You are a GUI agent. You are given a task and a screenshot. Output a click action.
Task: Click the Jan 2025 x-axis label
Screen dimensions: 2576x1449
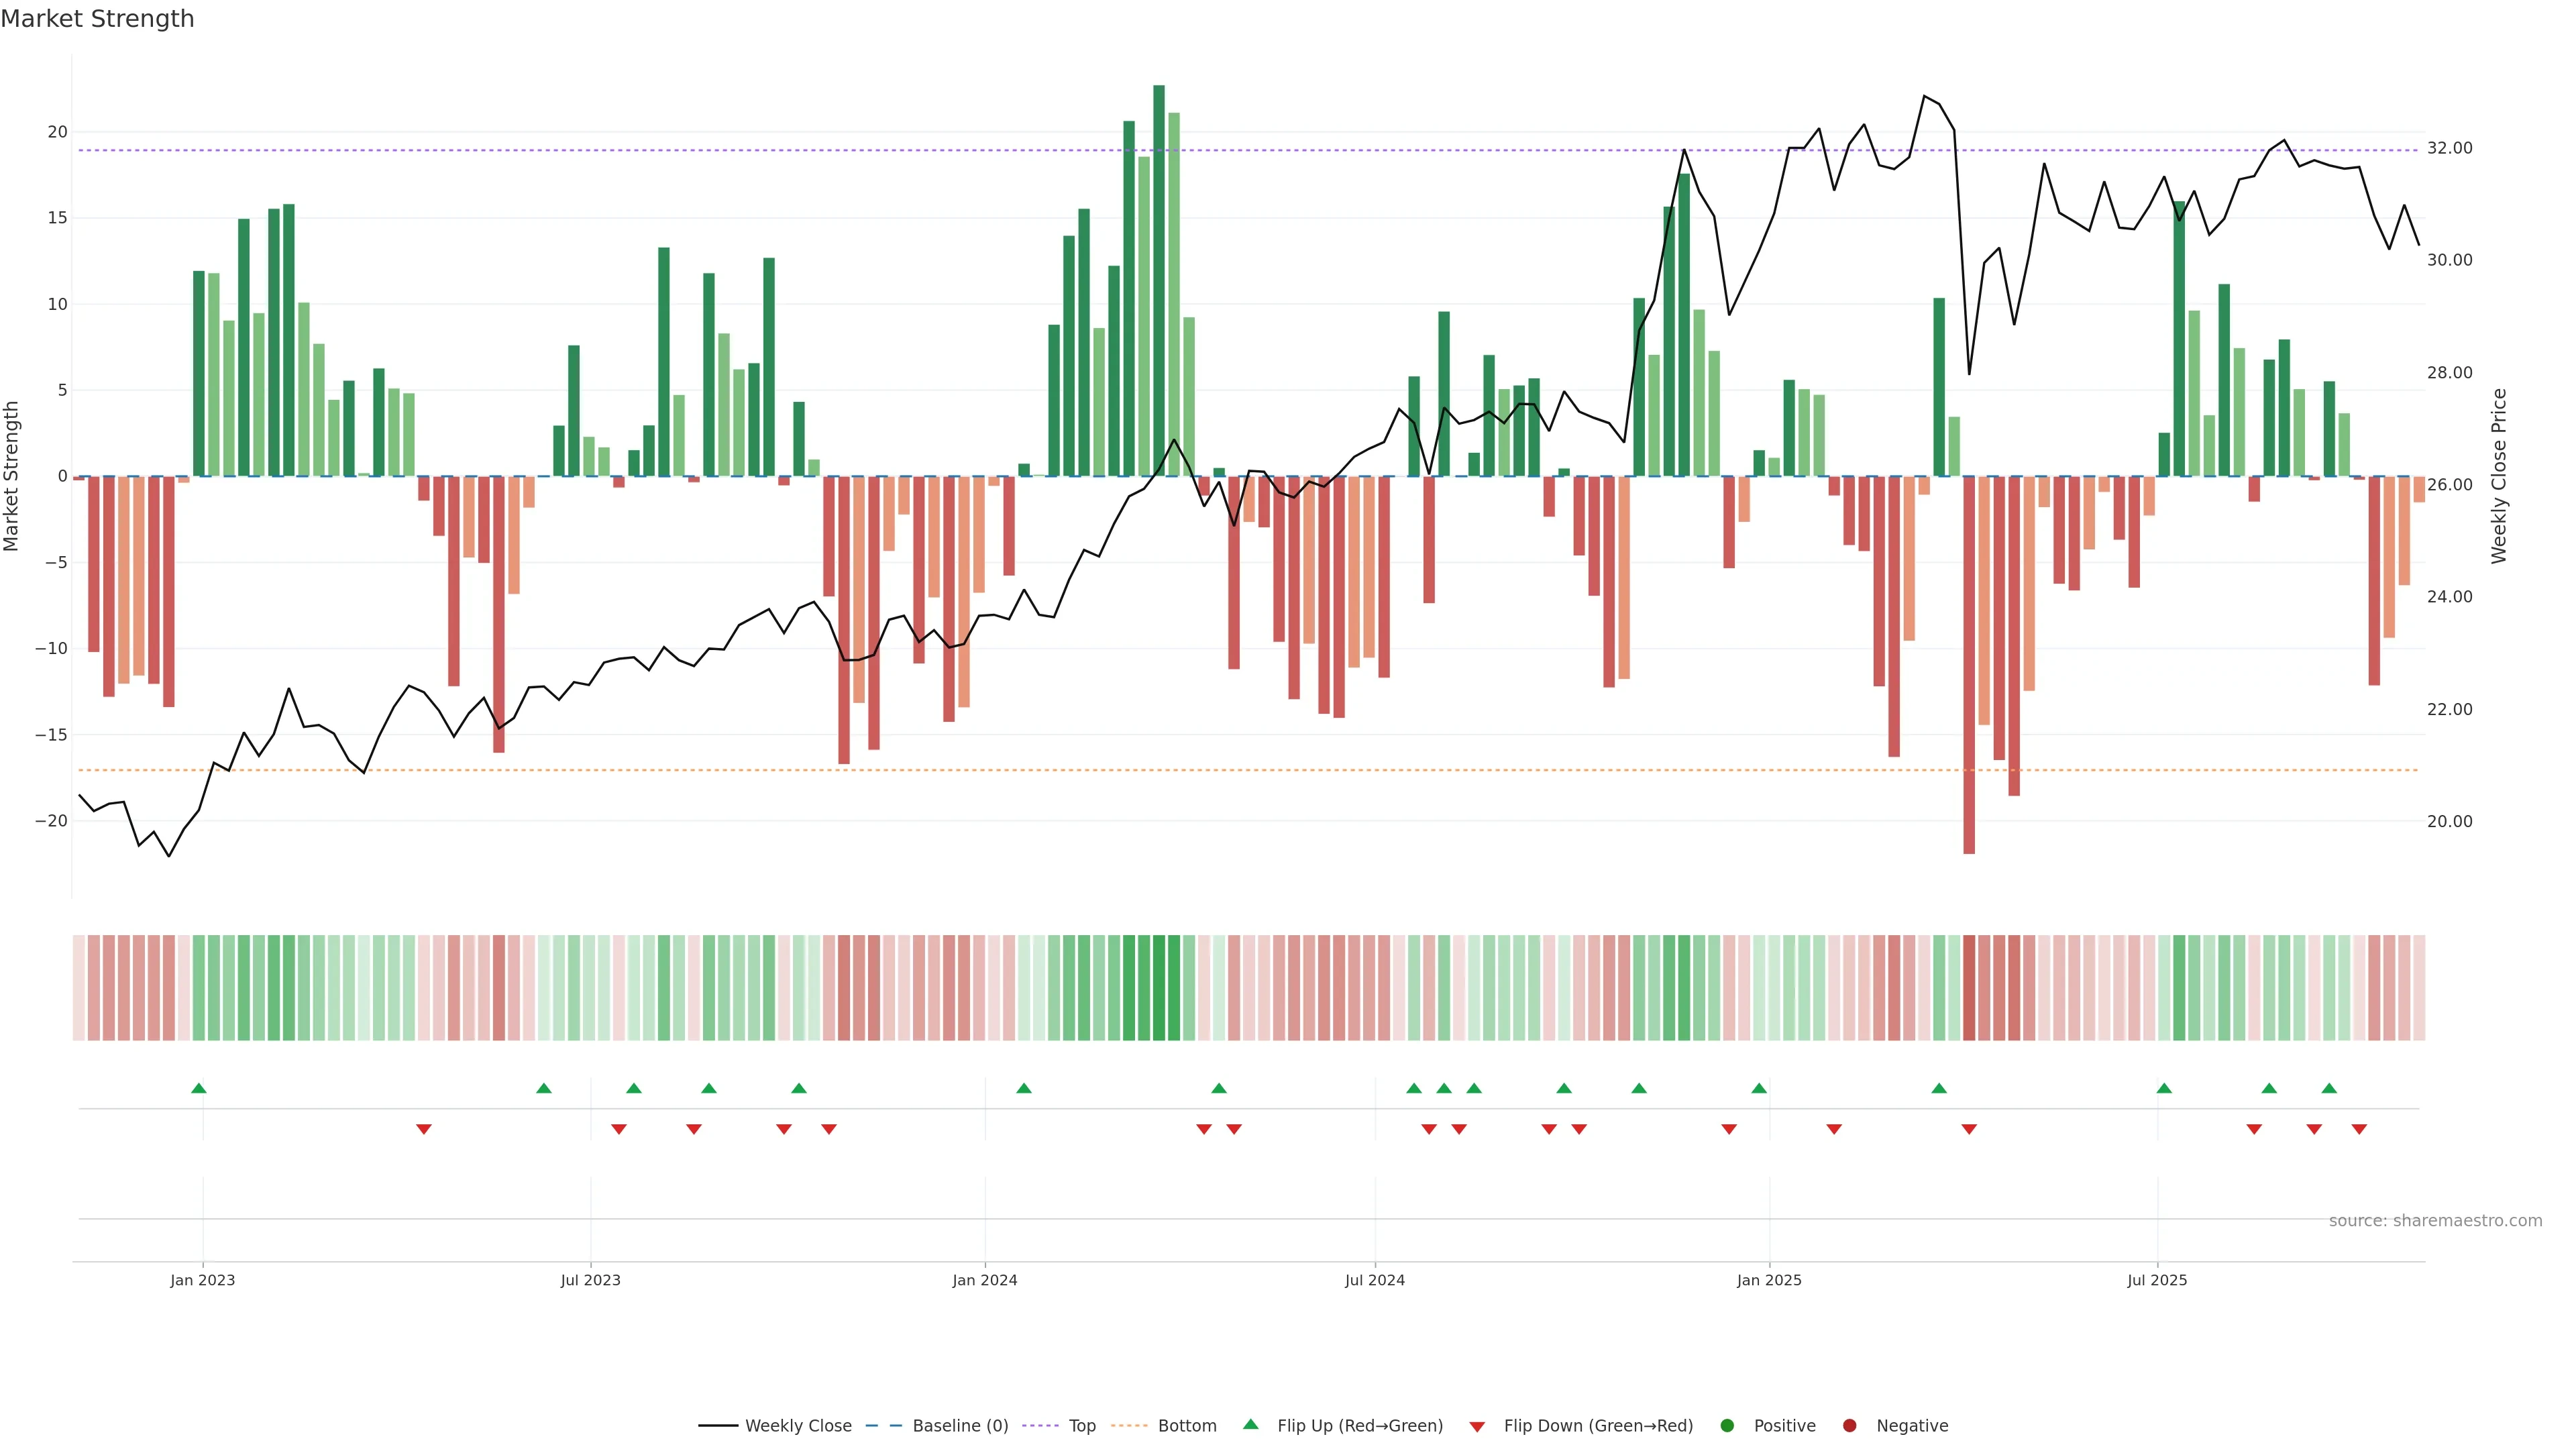click(1769, 1280)
